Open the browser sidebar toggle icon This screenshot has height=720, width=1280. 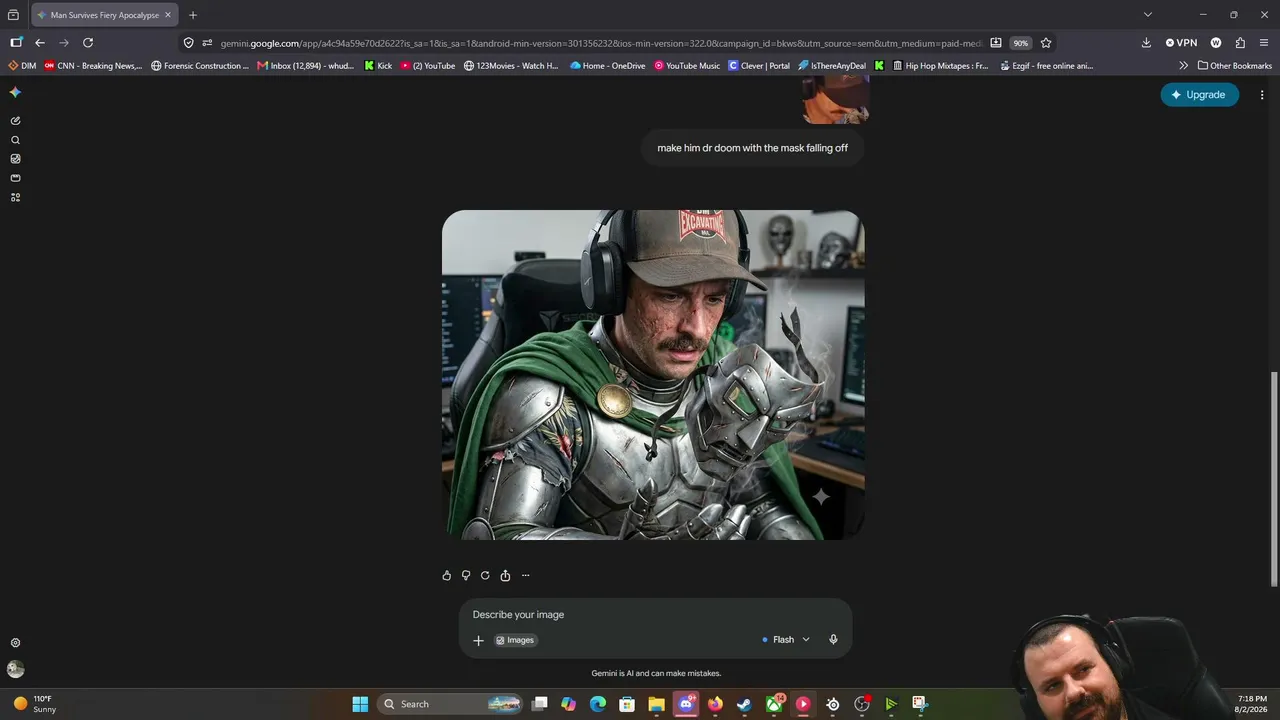16,43
